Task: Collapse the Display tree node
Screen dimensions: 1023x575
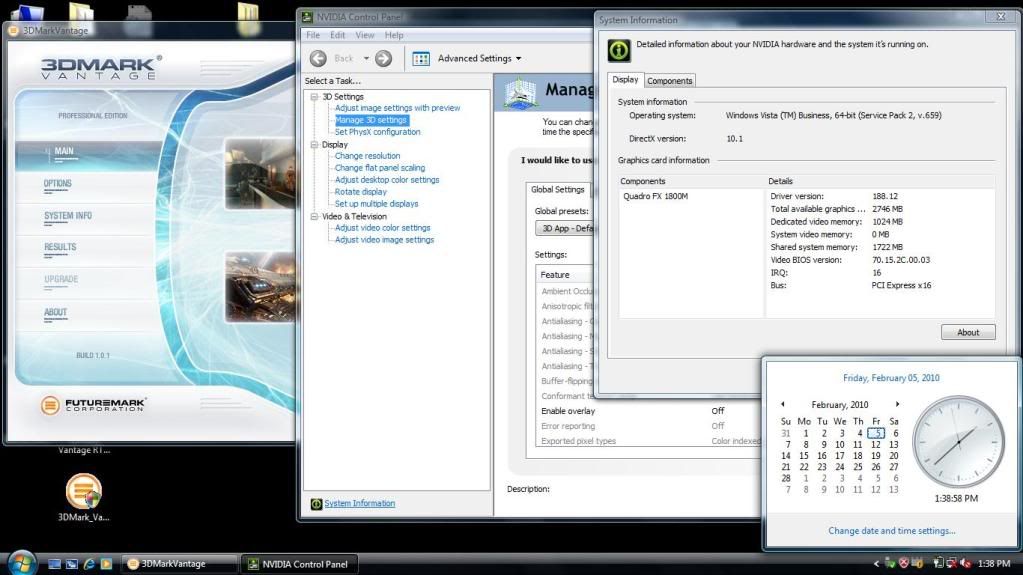Action: 314,144
